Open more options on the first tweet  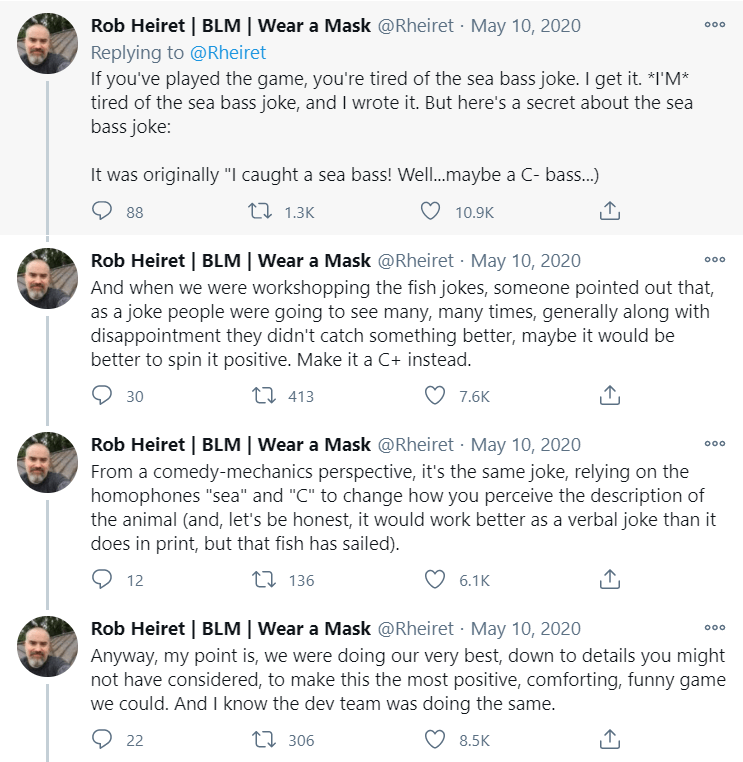pyautogui.click(x=714, y=25)
